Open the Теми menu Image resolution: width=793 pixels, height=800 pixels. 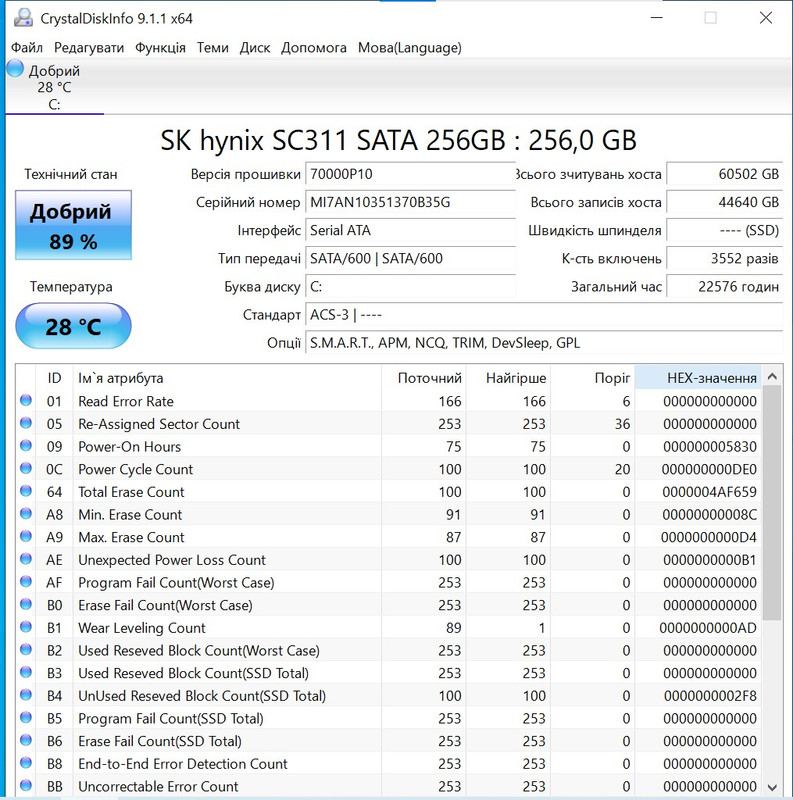(x=213, y=47)
